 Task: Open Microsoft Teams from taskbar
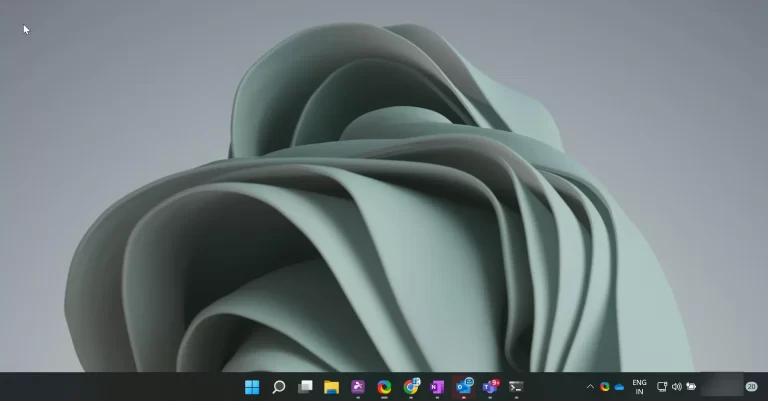[x=490, y=387]
